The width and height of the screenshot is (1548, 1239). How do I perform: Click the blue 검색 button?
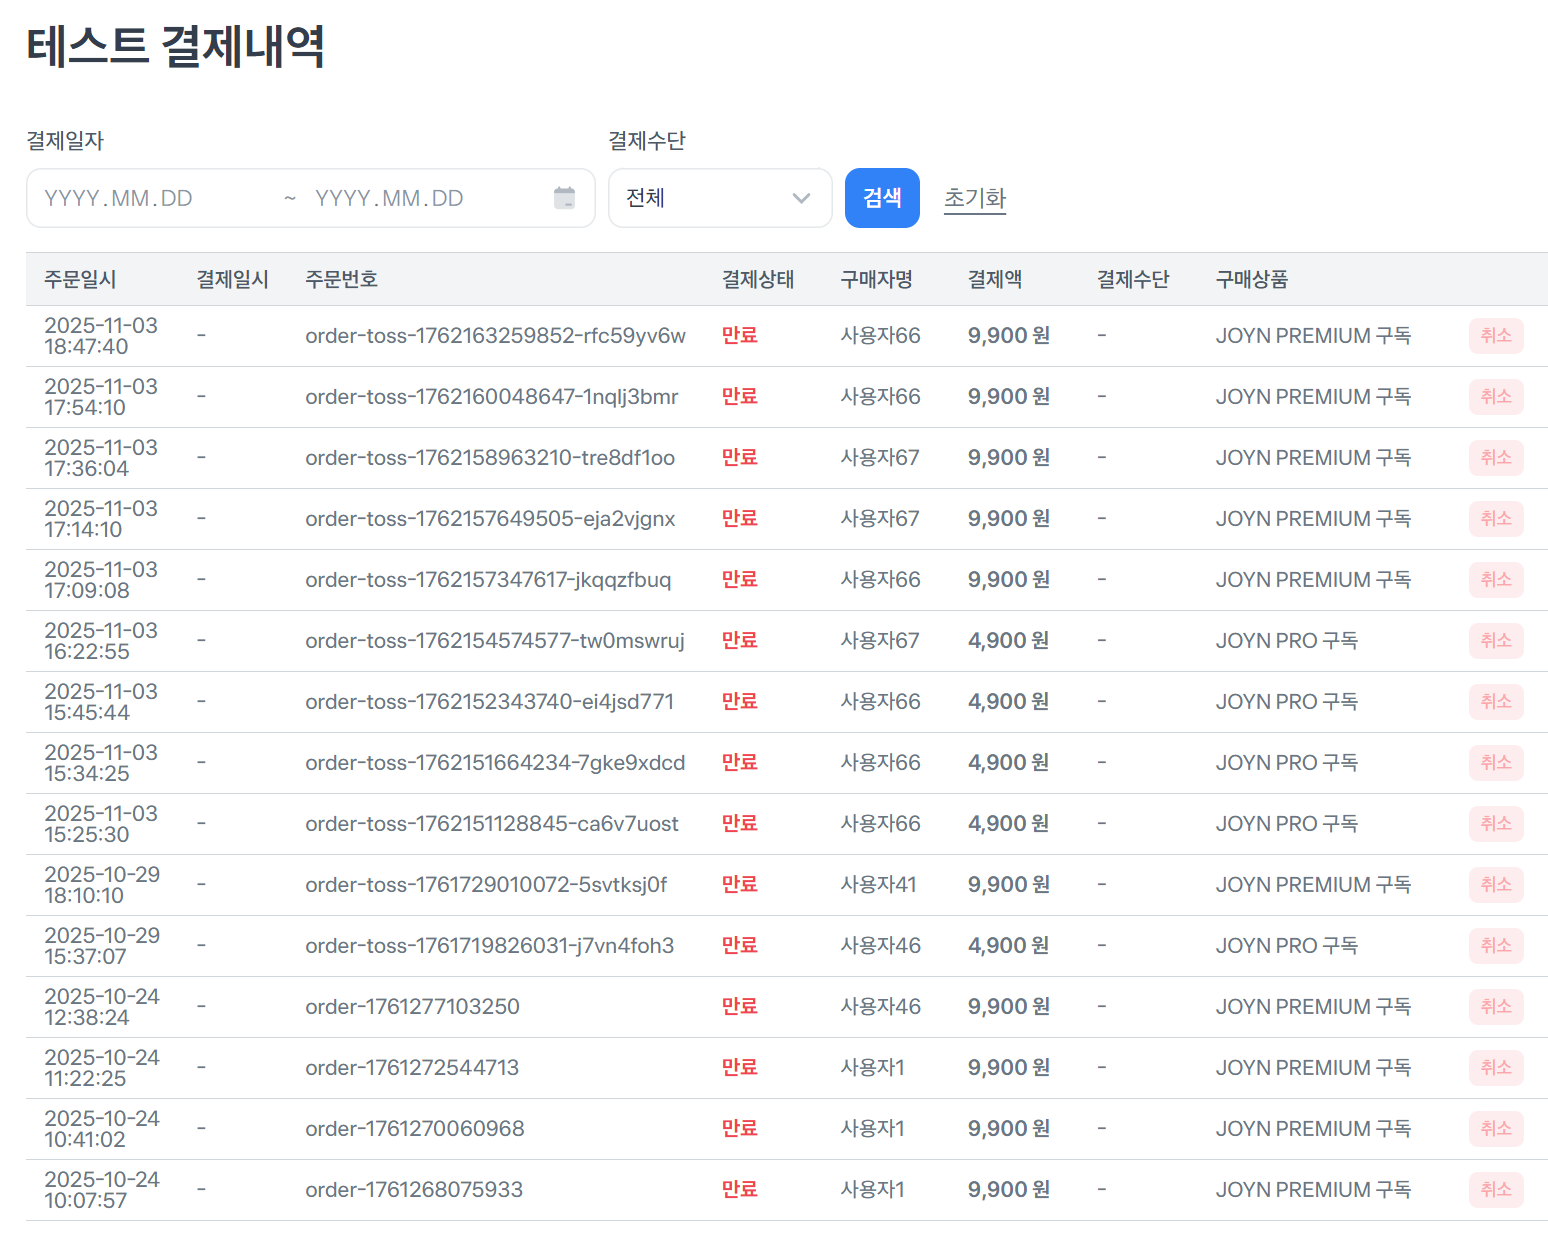point(882,198)
